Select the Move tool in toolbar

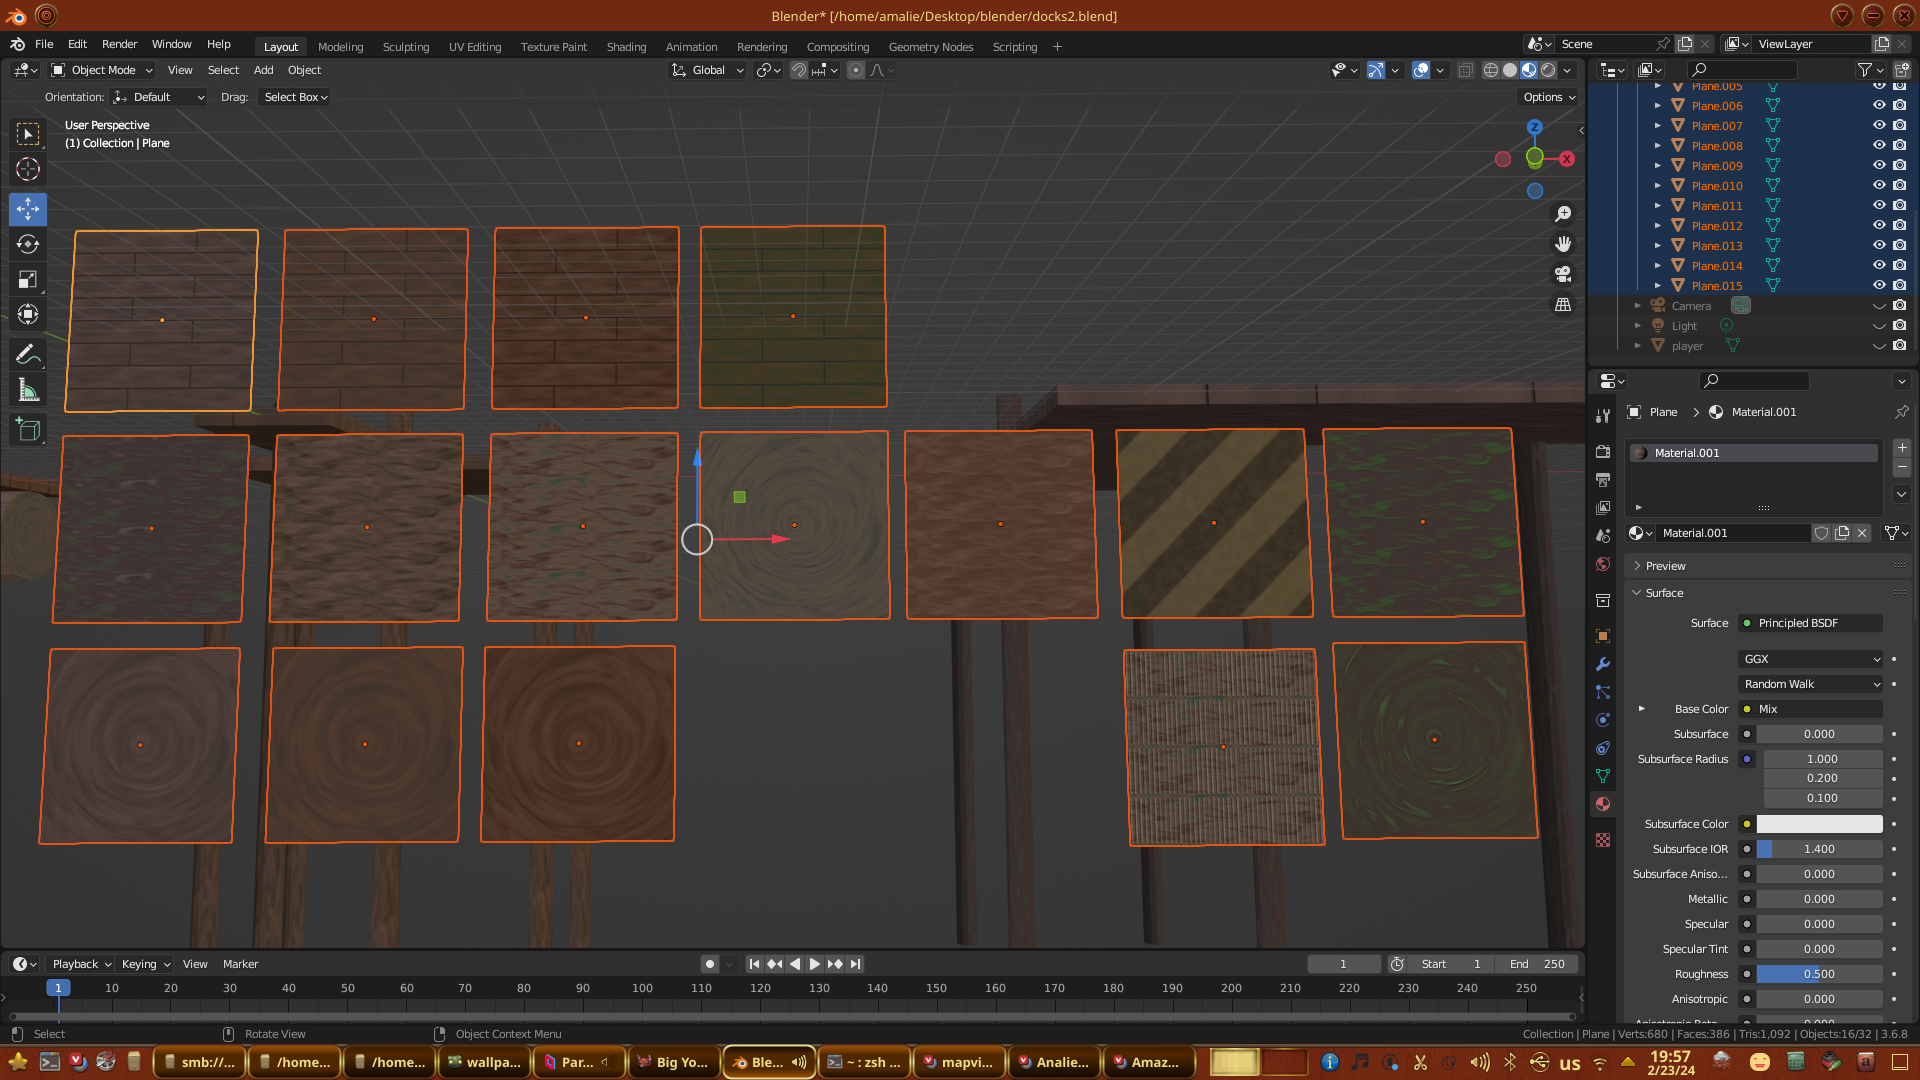pyautogui.click(x=28, y=209)
